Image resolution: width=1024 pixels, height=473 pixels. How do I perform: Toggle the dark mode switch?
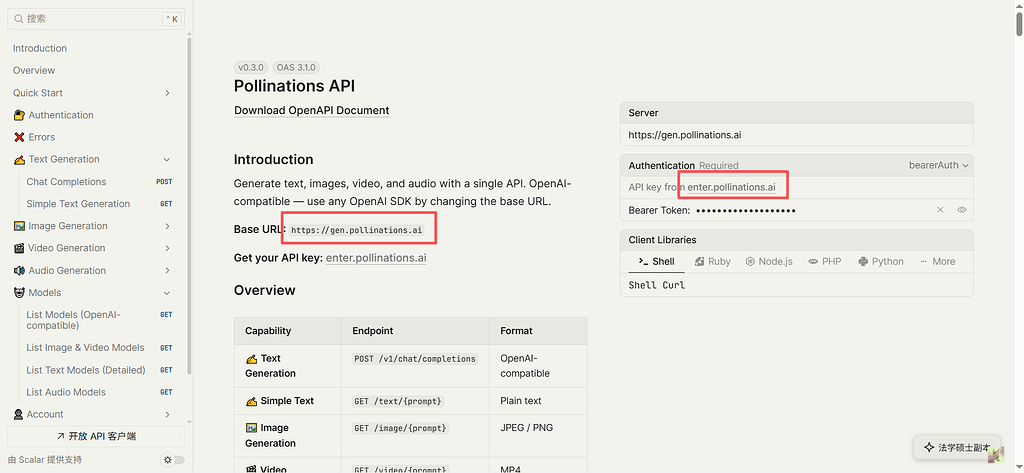pos(173,460)
